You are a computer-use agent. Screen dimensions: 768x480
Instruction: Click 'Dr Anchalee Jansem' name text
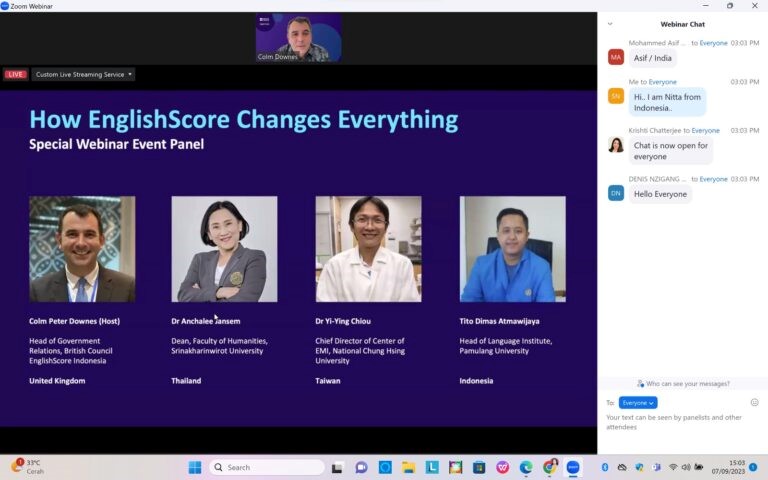pyautogui.click(x=206, y=321)
